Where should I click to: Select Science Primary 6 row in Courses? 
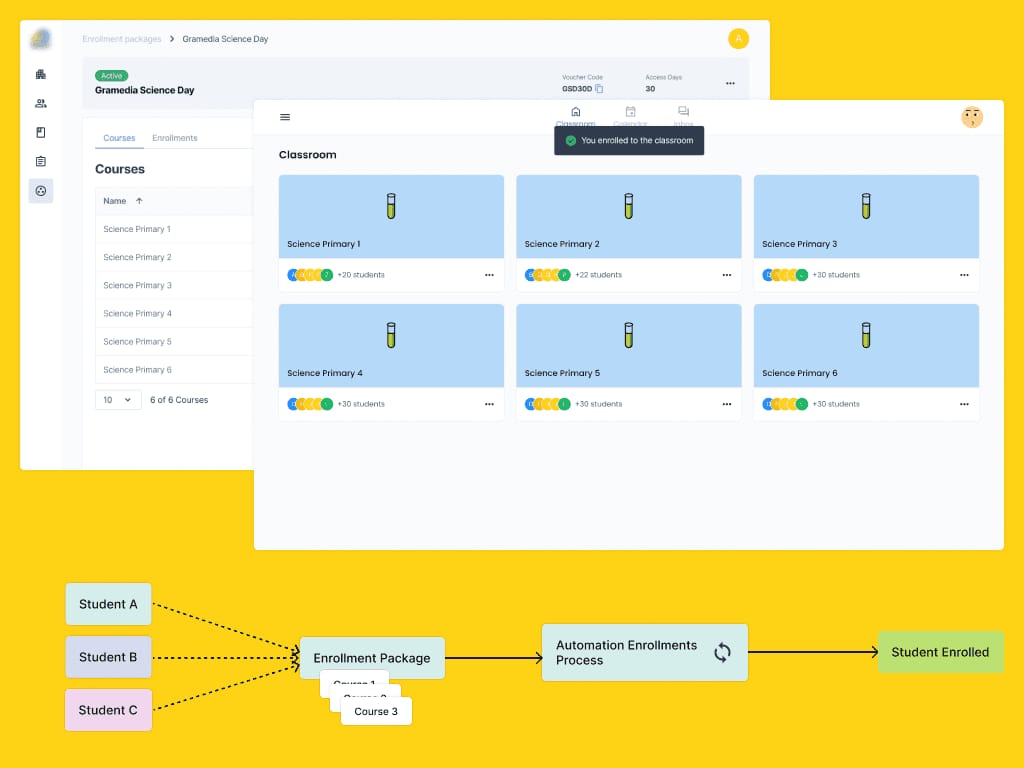(174, 370)
